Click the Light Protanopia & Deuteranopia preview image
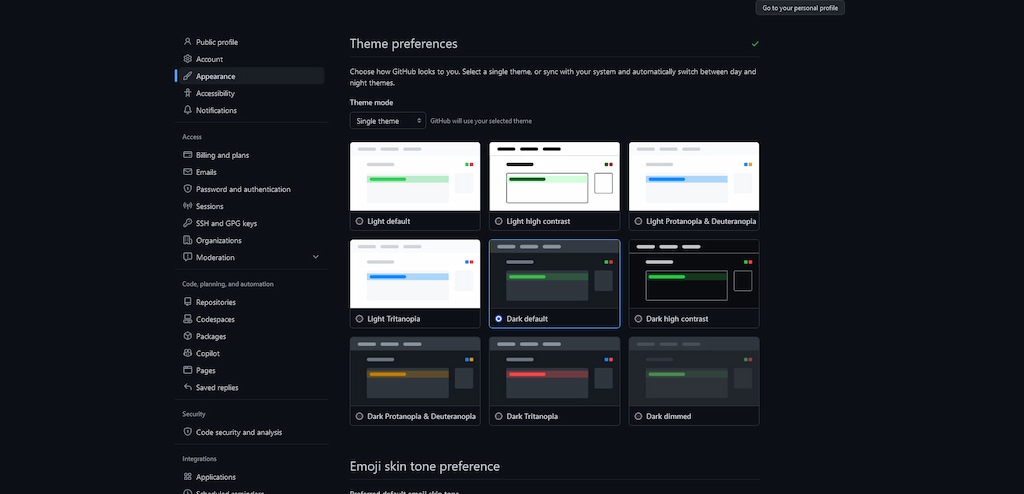The height and width of the screenshot is (494, 1024). tap(694, 176)
